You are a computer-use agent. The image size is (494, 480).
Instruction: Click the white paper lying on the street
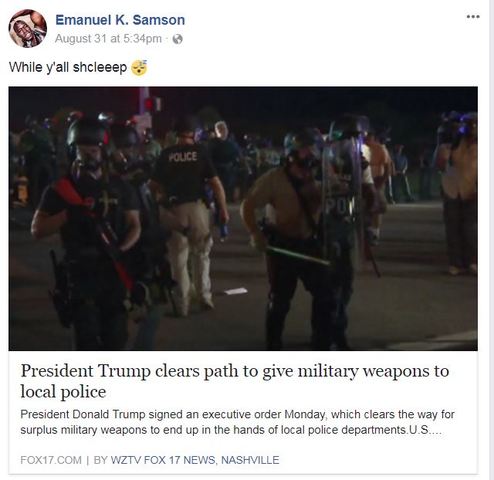[x=236, y=292]
